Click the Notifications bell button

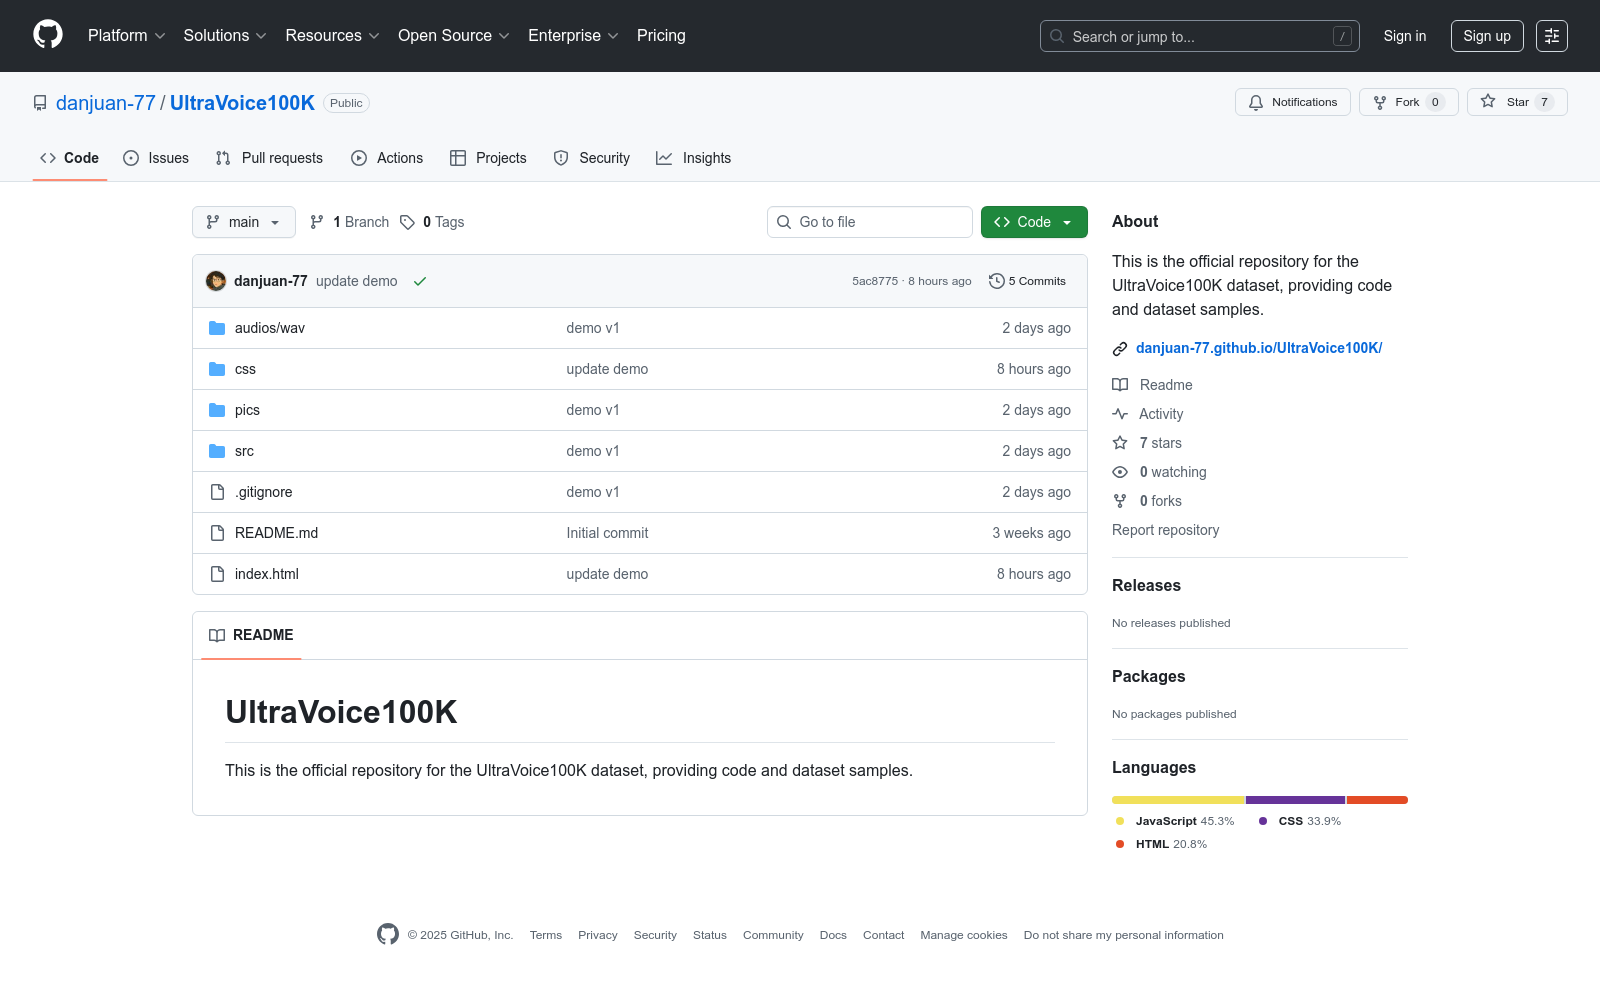point(1293,102)
